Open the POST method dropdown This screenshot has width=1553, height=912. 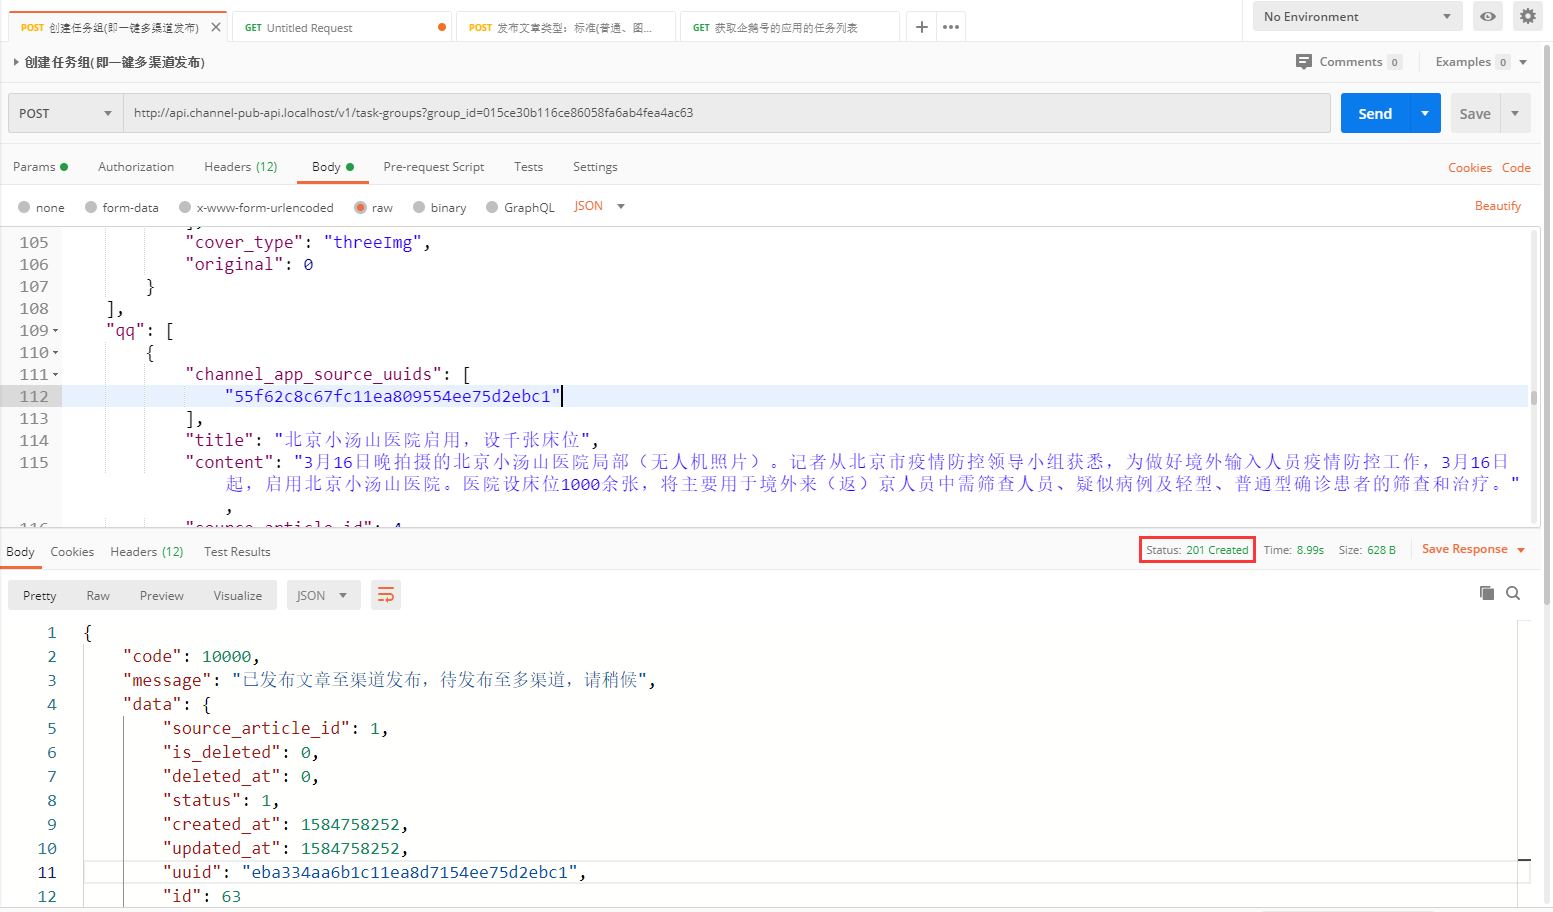pos(65,113)
